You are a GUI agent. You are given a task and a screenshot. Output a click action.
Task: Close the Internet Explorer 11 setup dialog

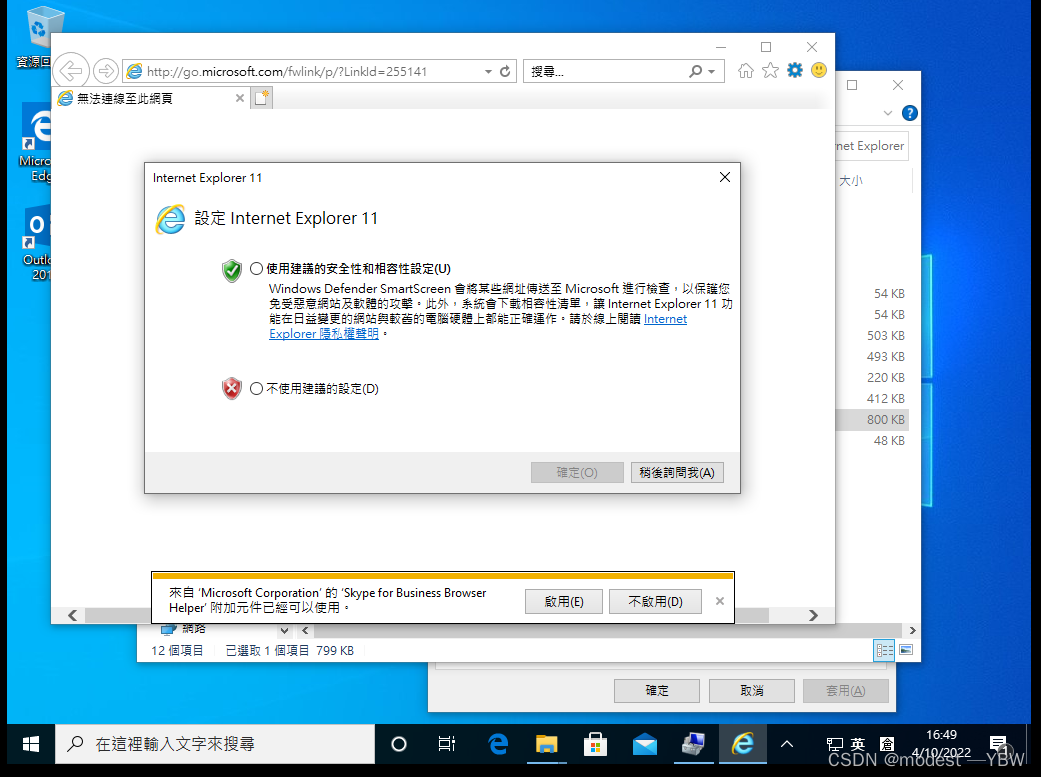pyautogui.click(x=725, y=177)
